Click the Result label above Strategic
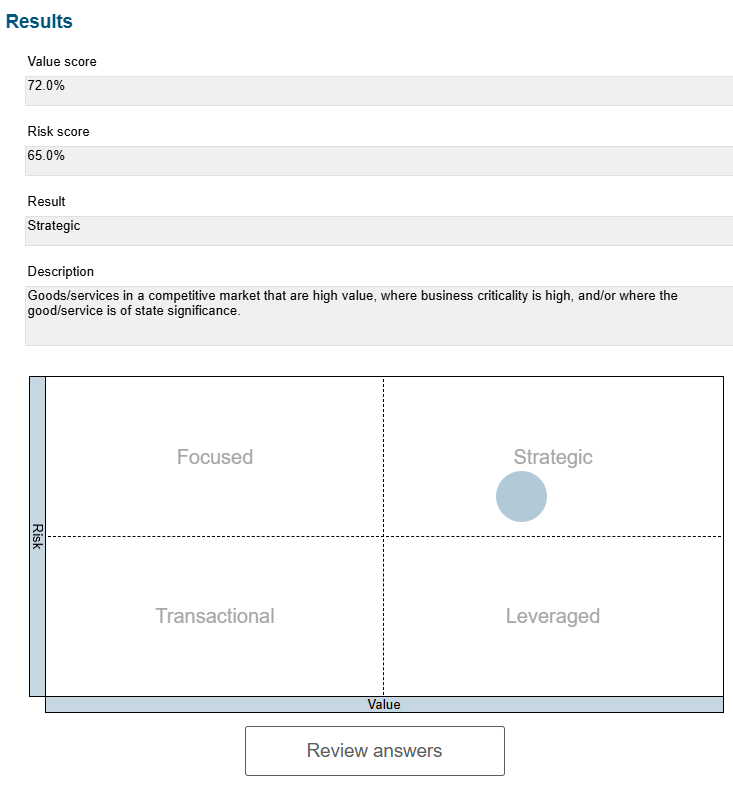Screen dimensions: 733x790 [46, 202]
